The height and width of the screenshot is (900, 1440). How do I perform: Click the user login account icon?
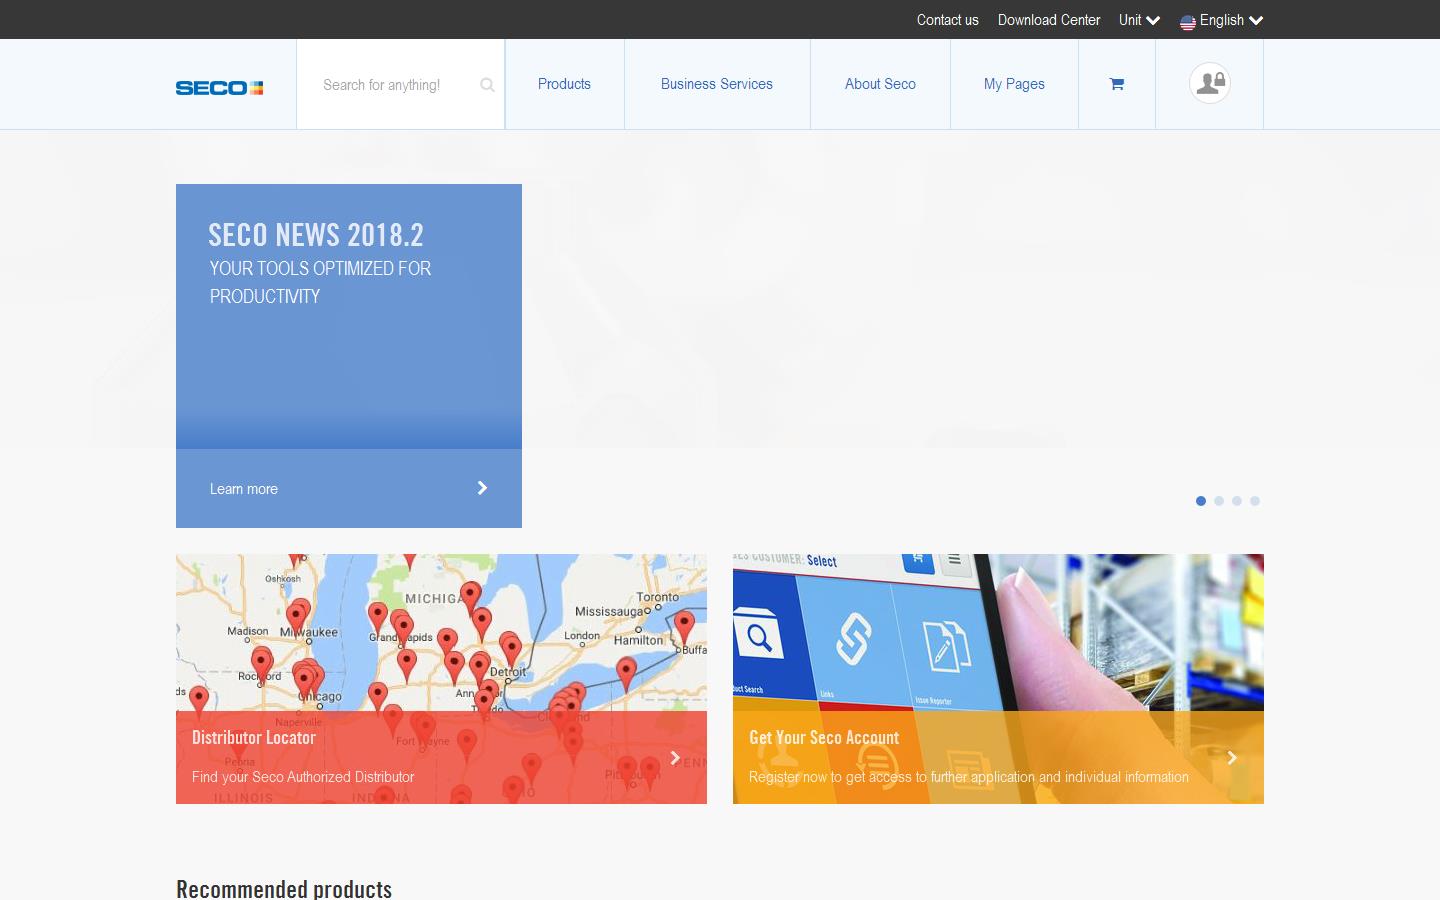[x=1209, y=84]
